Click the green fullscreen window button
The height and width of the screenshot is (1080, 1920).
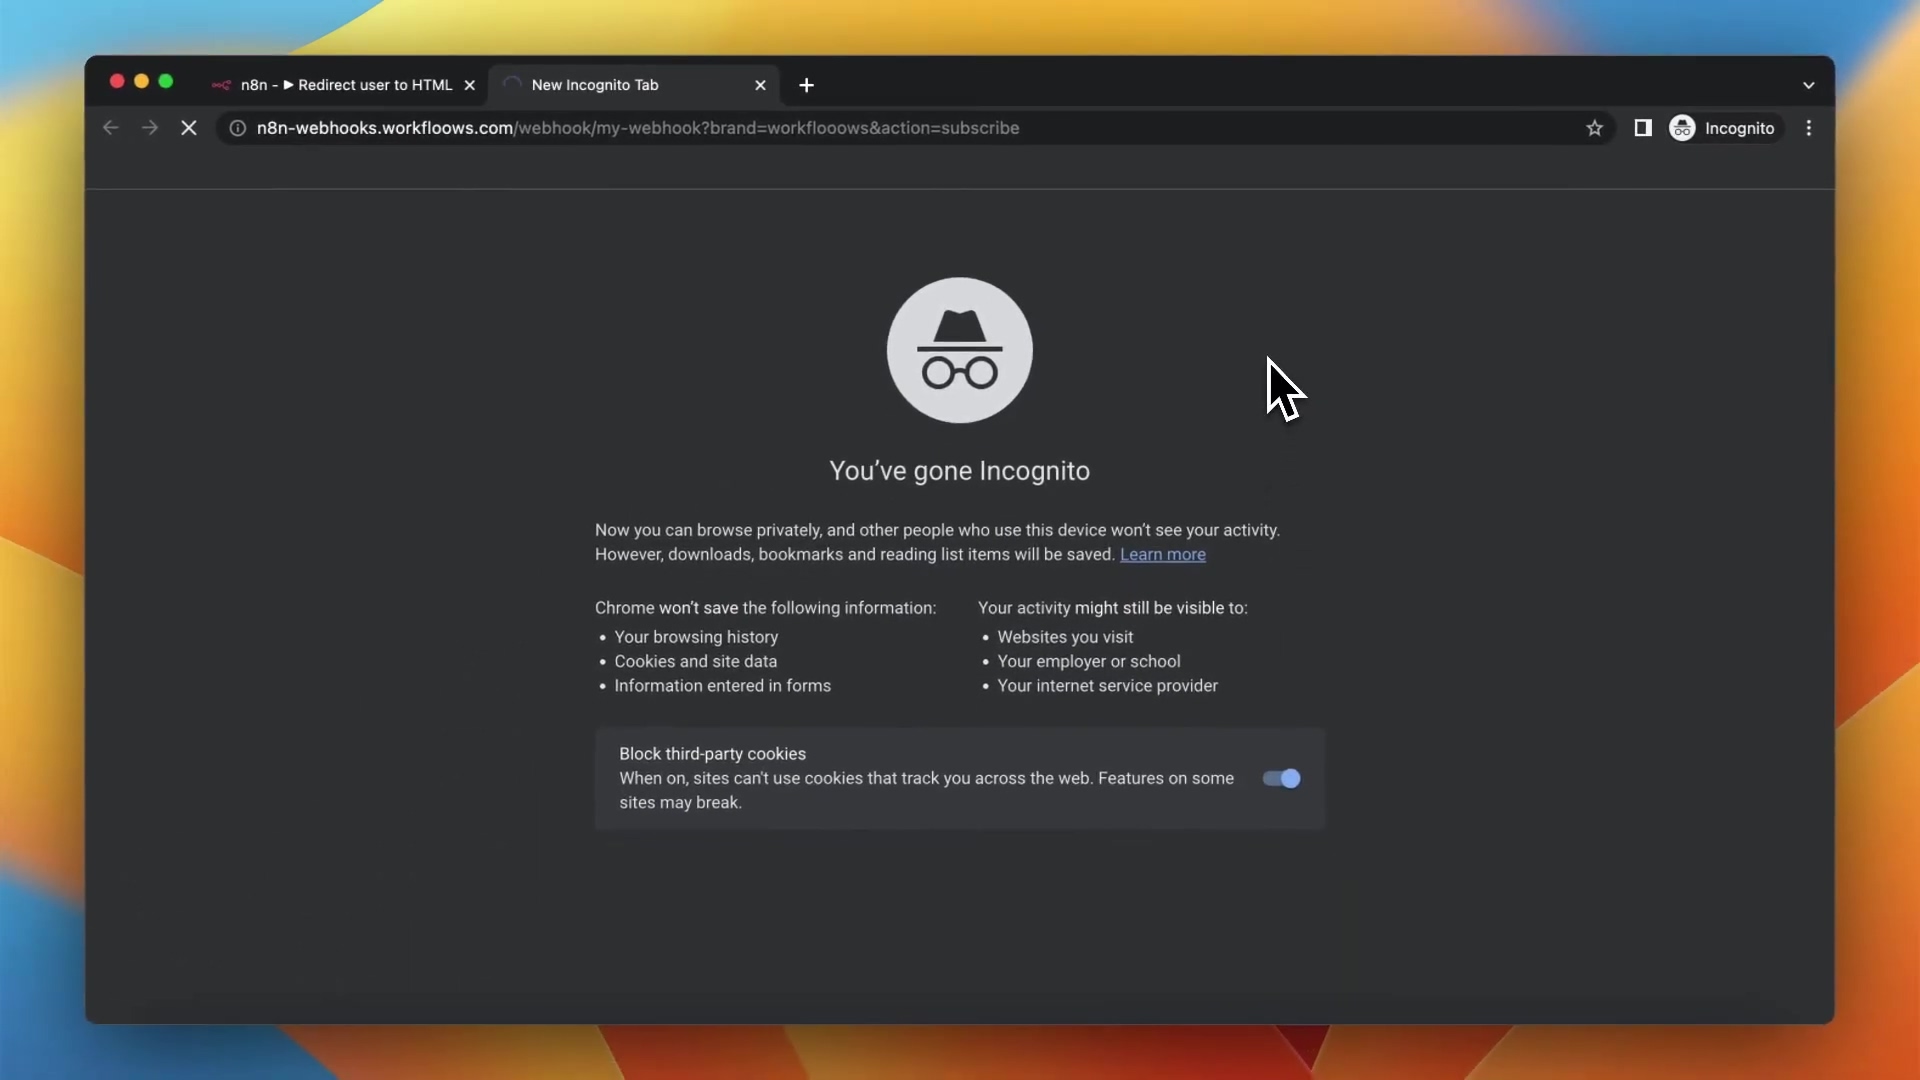tap(166, 81)
